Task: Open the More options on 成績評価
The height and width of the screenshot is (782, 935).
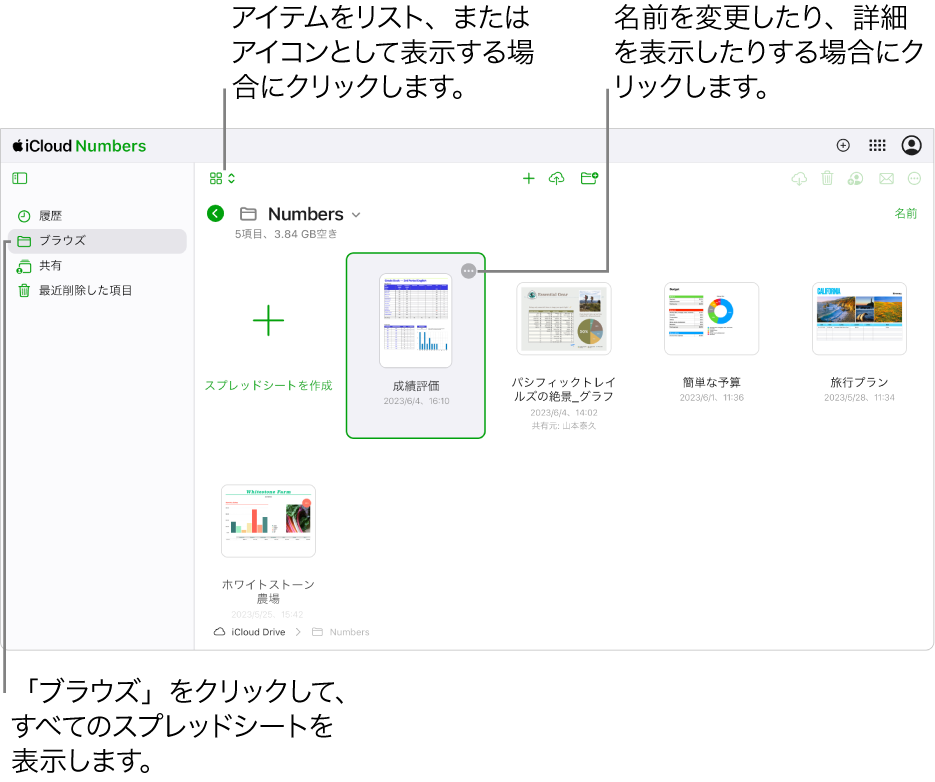Action: tap(468, 270)
